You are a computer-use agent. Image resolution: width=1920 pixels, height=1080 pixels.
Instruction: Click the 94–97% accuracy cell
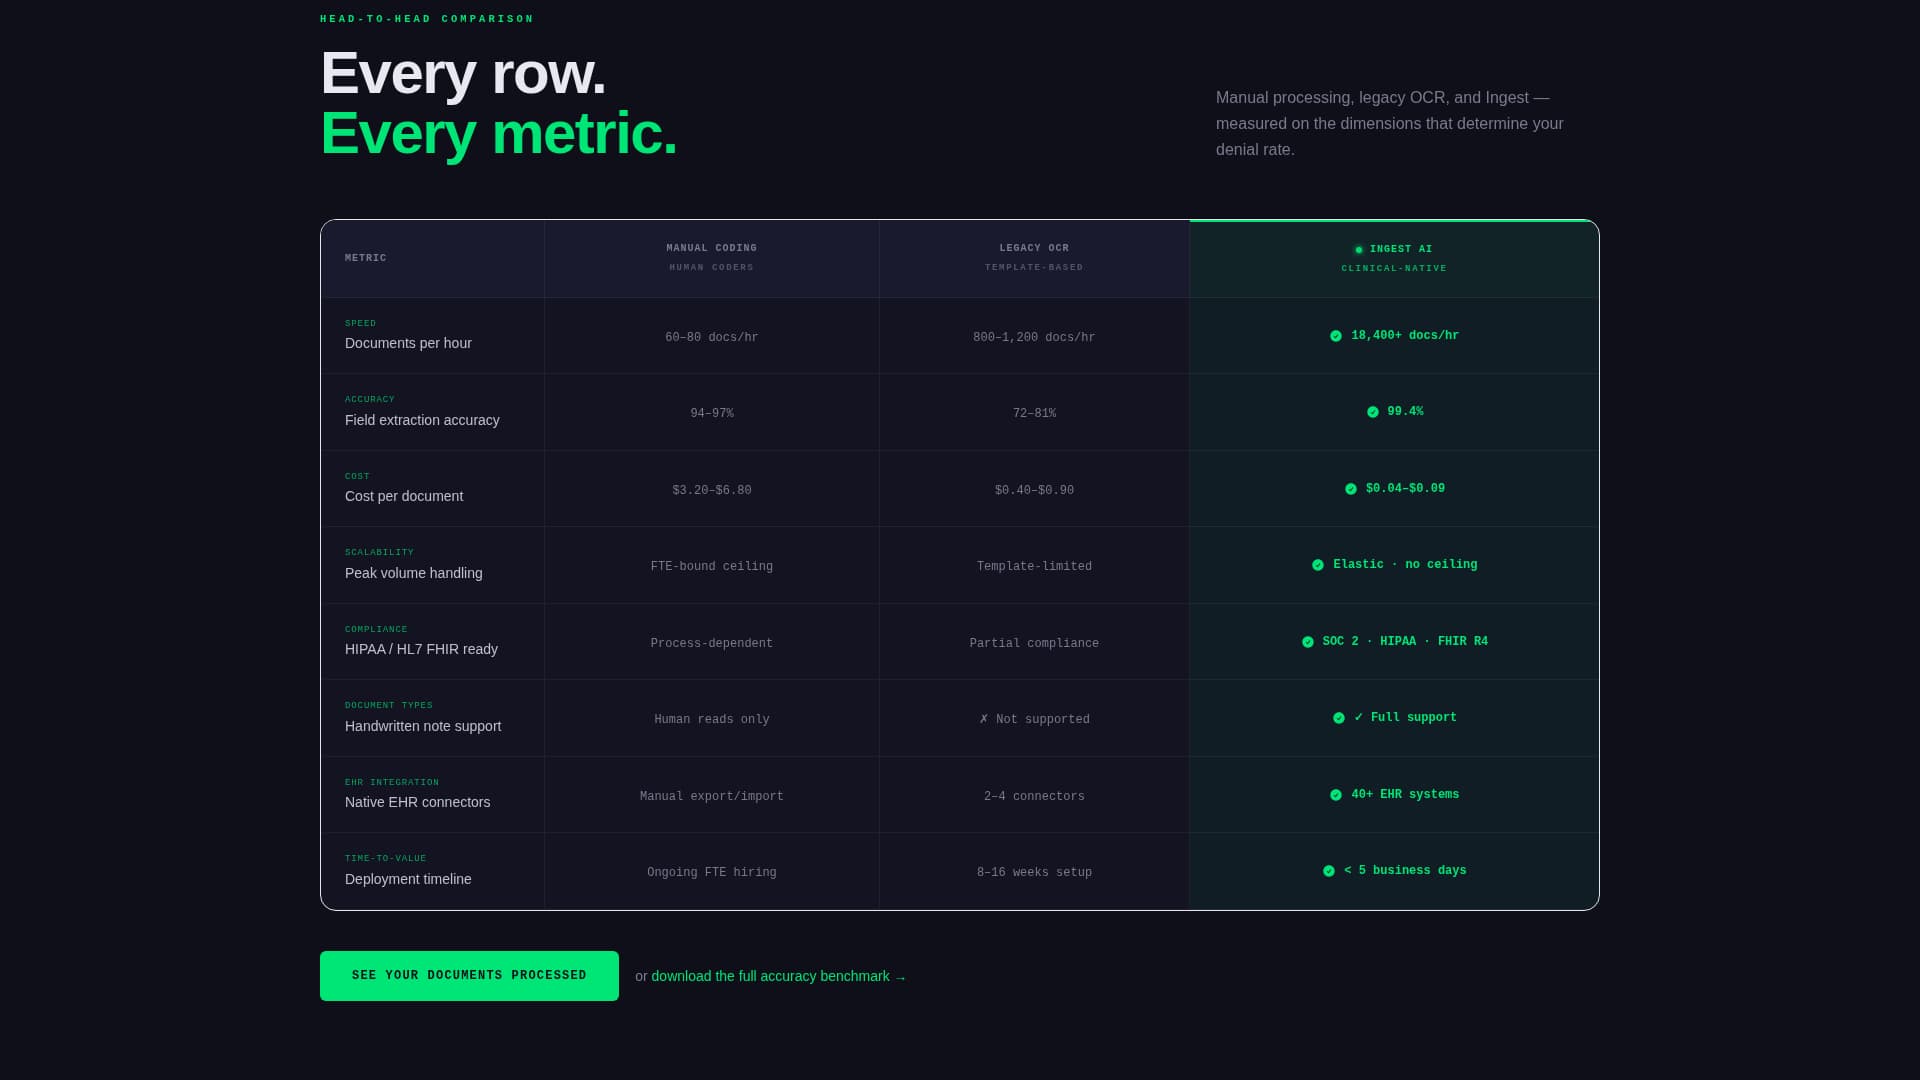pos(712,414)
